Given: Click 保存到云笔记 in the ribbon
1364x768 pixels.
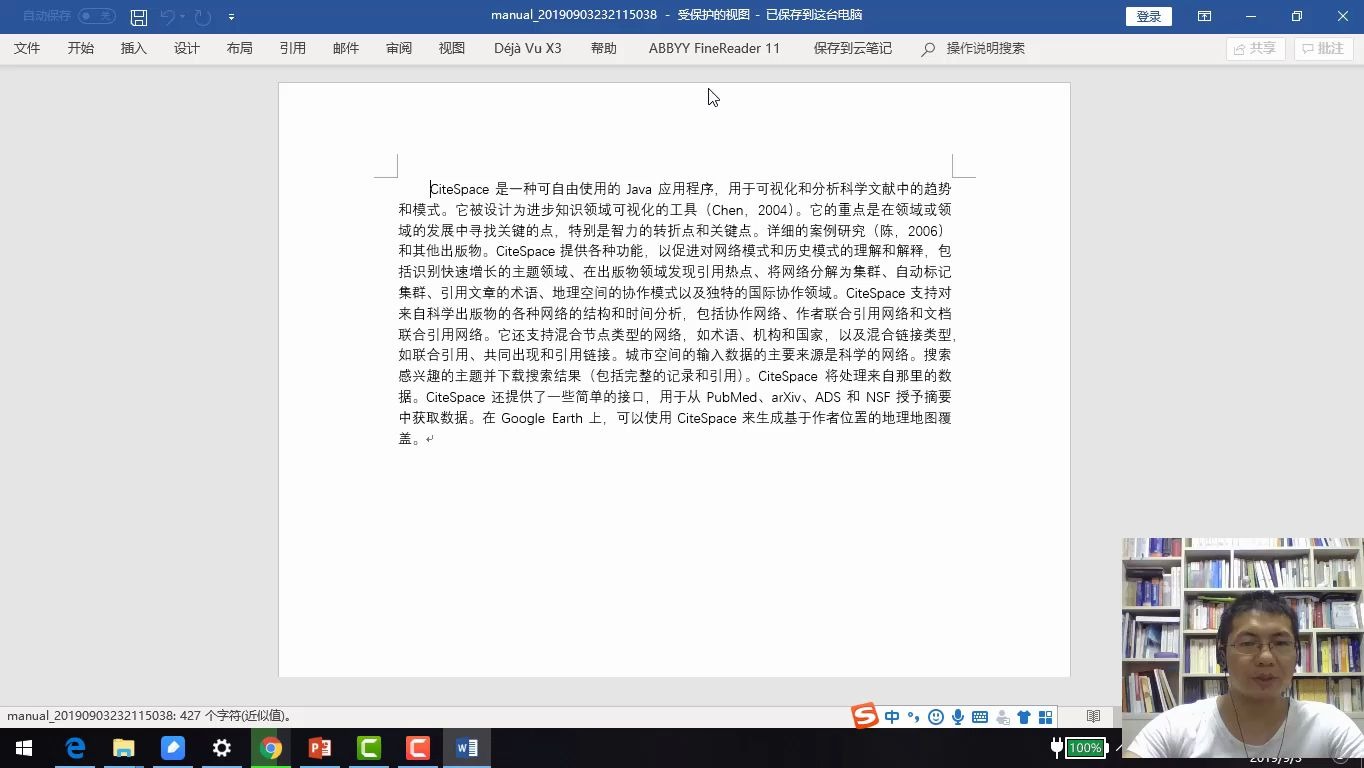Looking at the screenshot, I should click(851, 47).
